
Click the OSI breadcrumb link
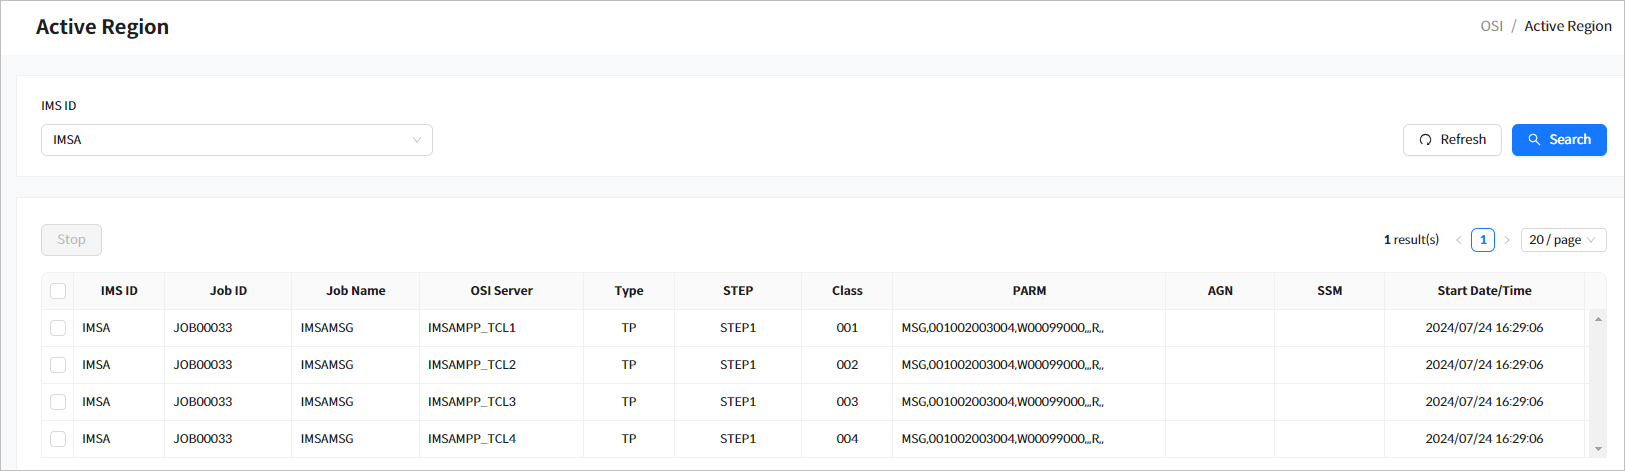pos(1491,26)
